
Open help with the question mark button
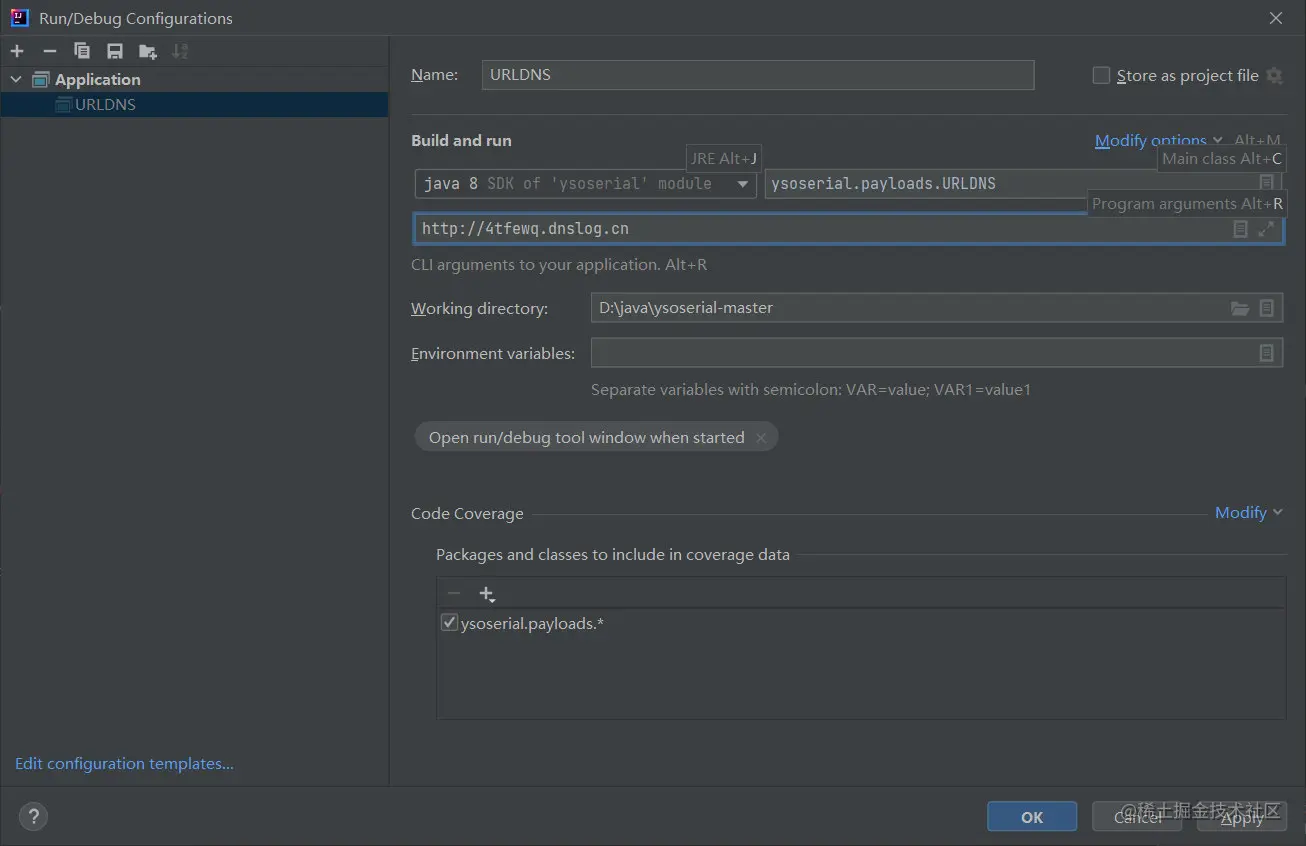[x=33, y=817]
